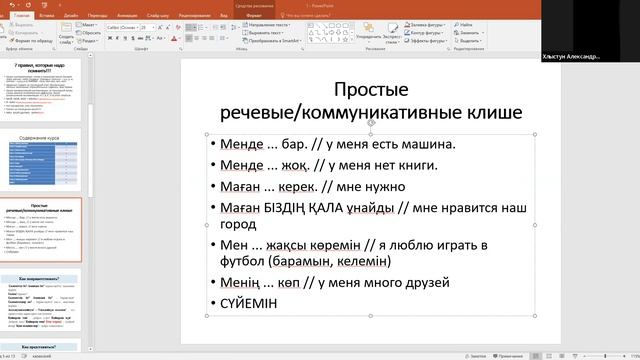Click Упорядочить (Arrange) button

[x=369, y=33]
